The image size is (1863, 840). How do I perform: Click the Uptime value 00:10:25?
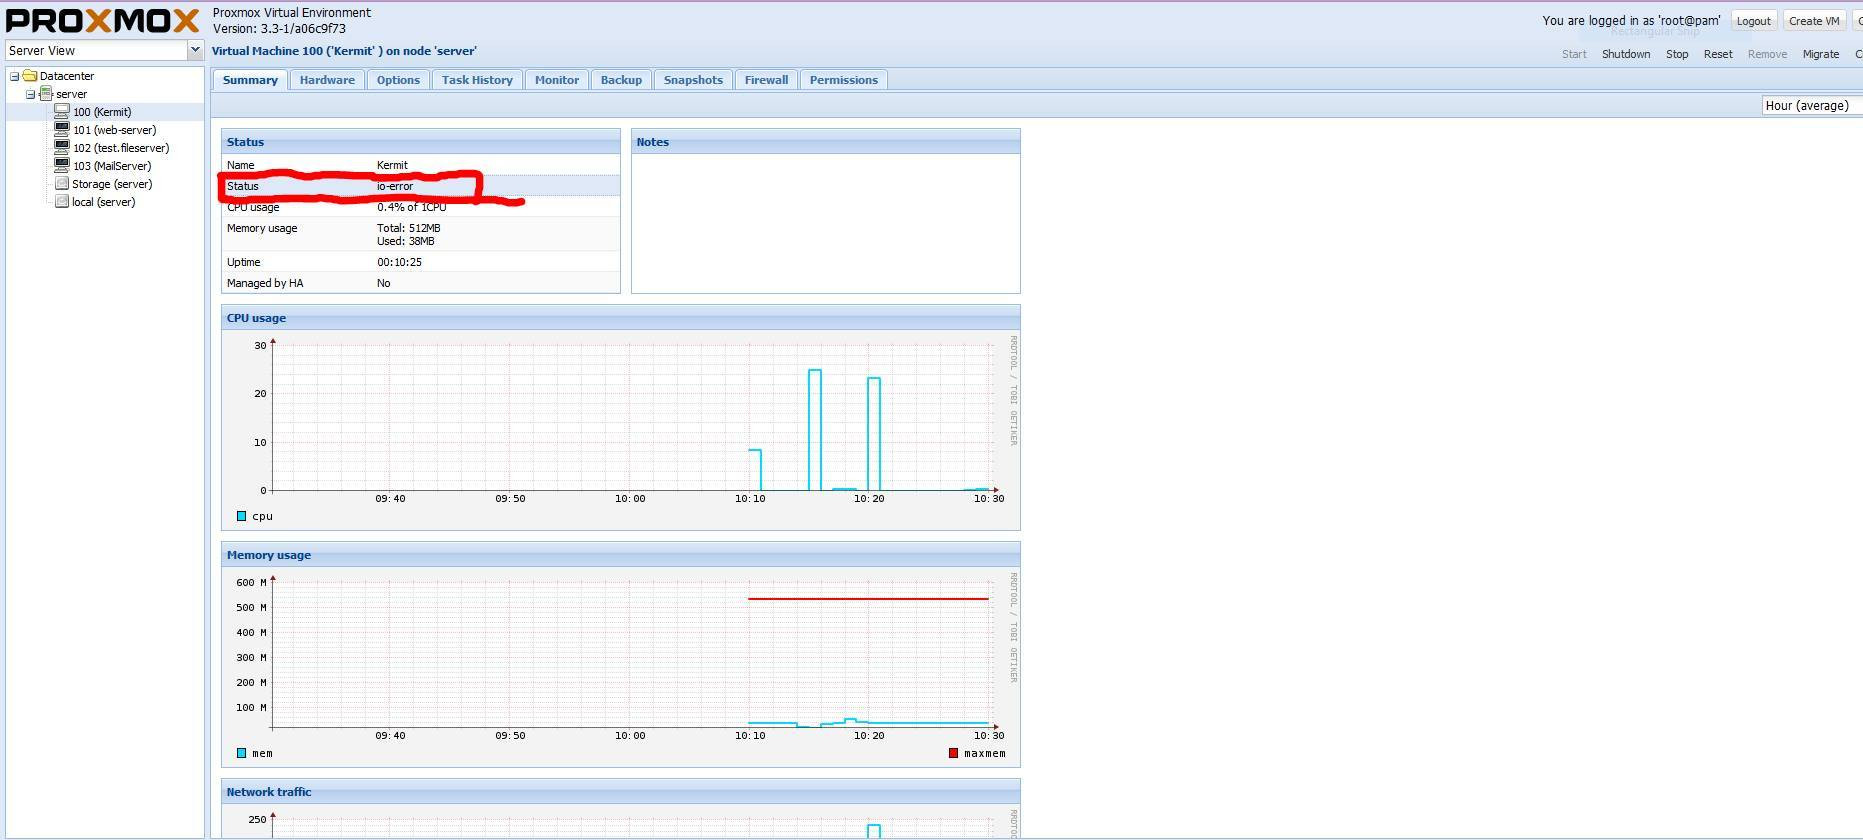click(x=399, y=262)
